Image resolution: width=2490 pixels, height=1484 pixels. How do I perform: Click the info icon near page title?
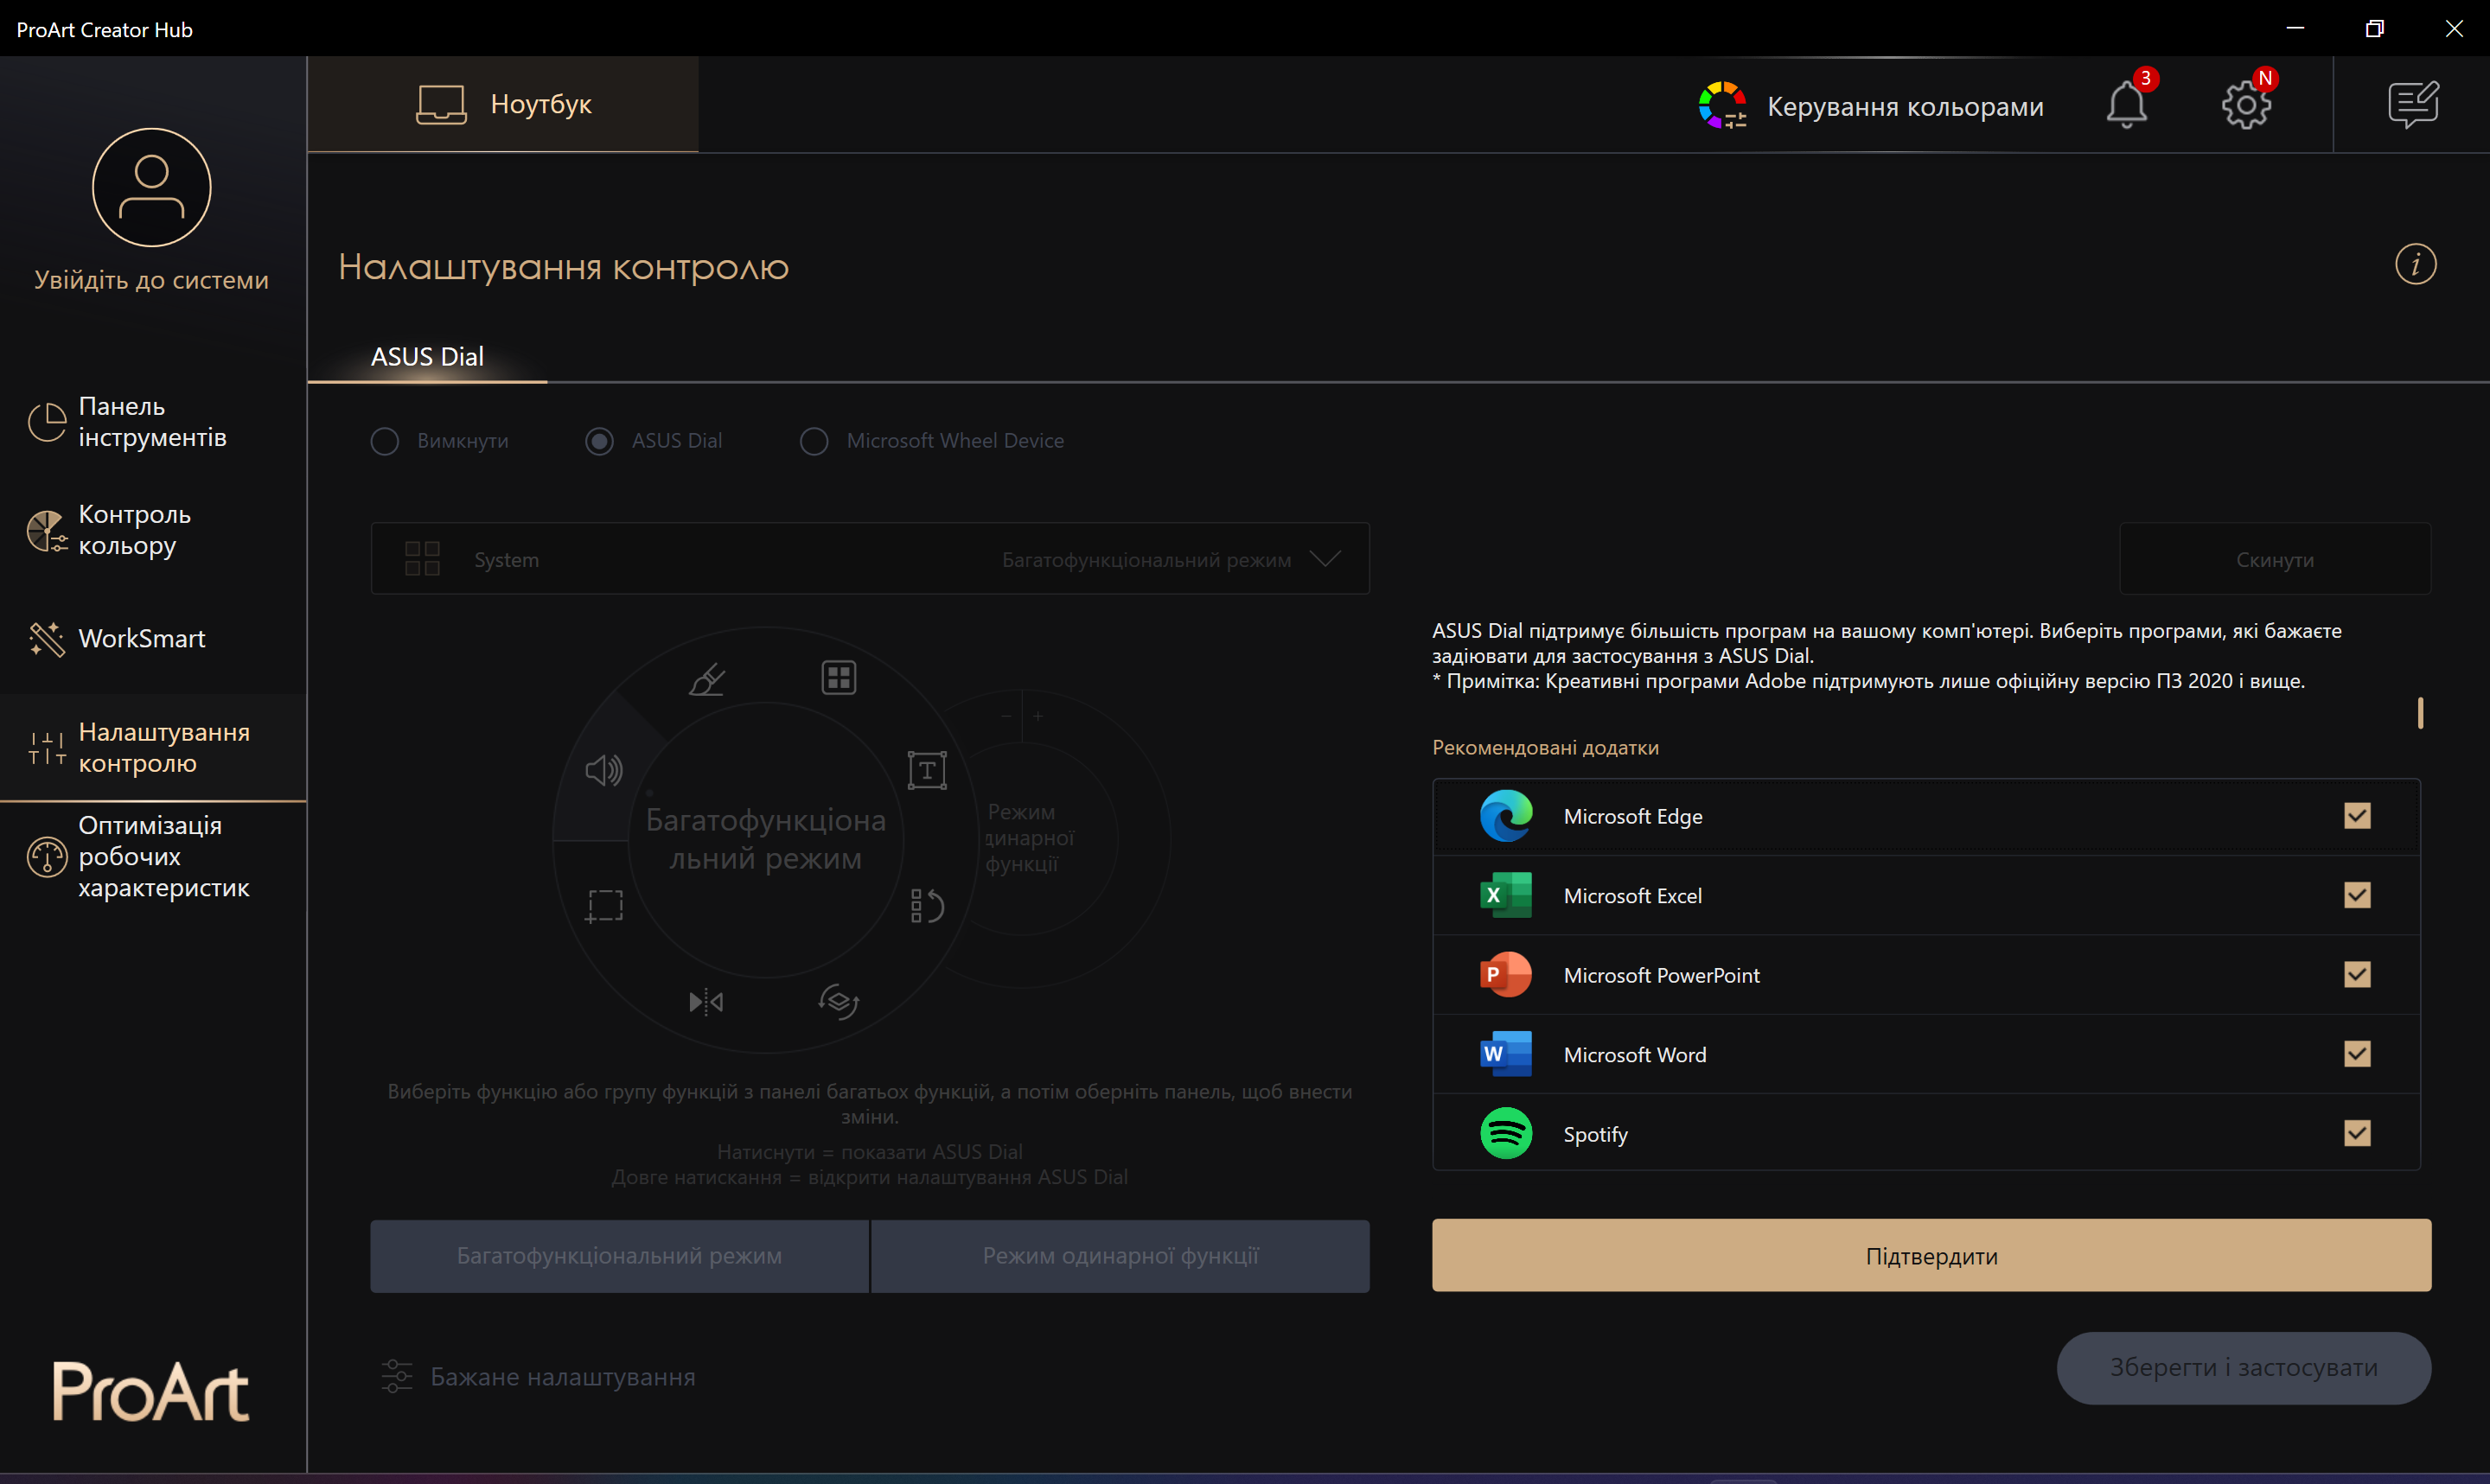coord(2415,265)
